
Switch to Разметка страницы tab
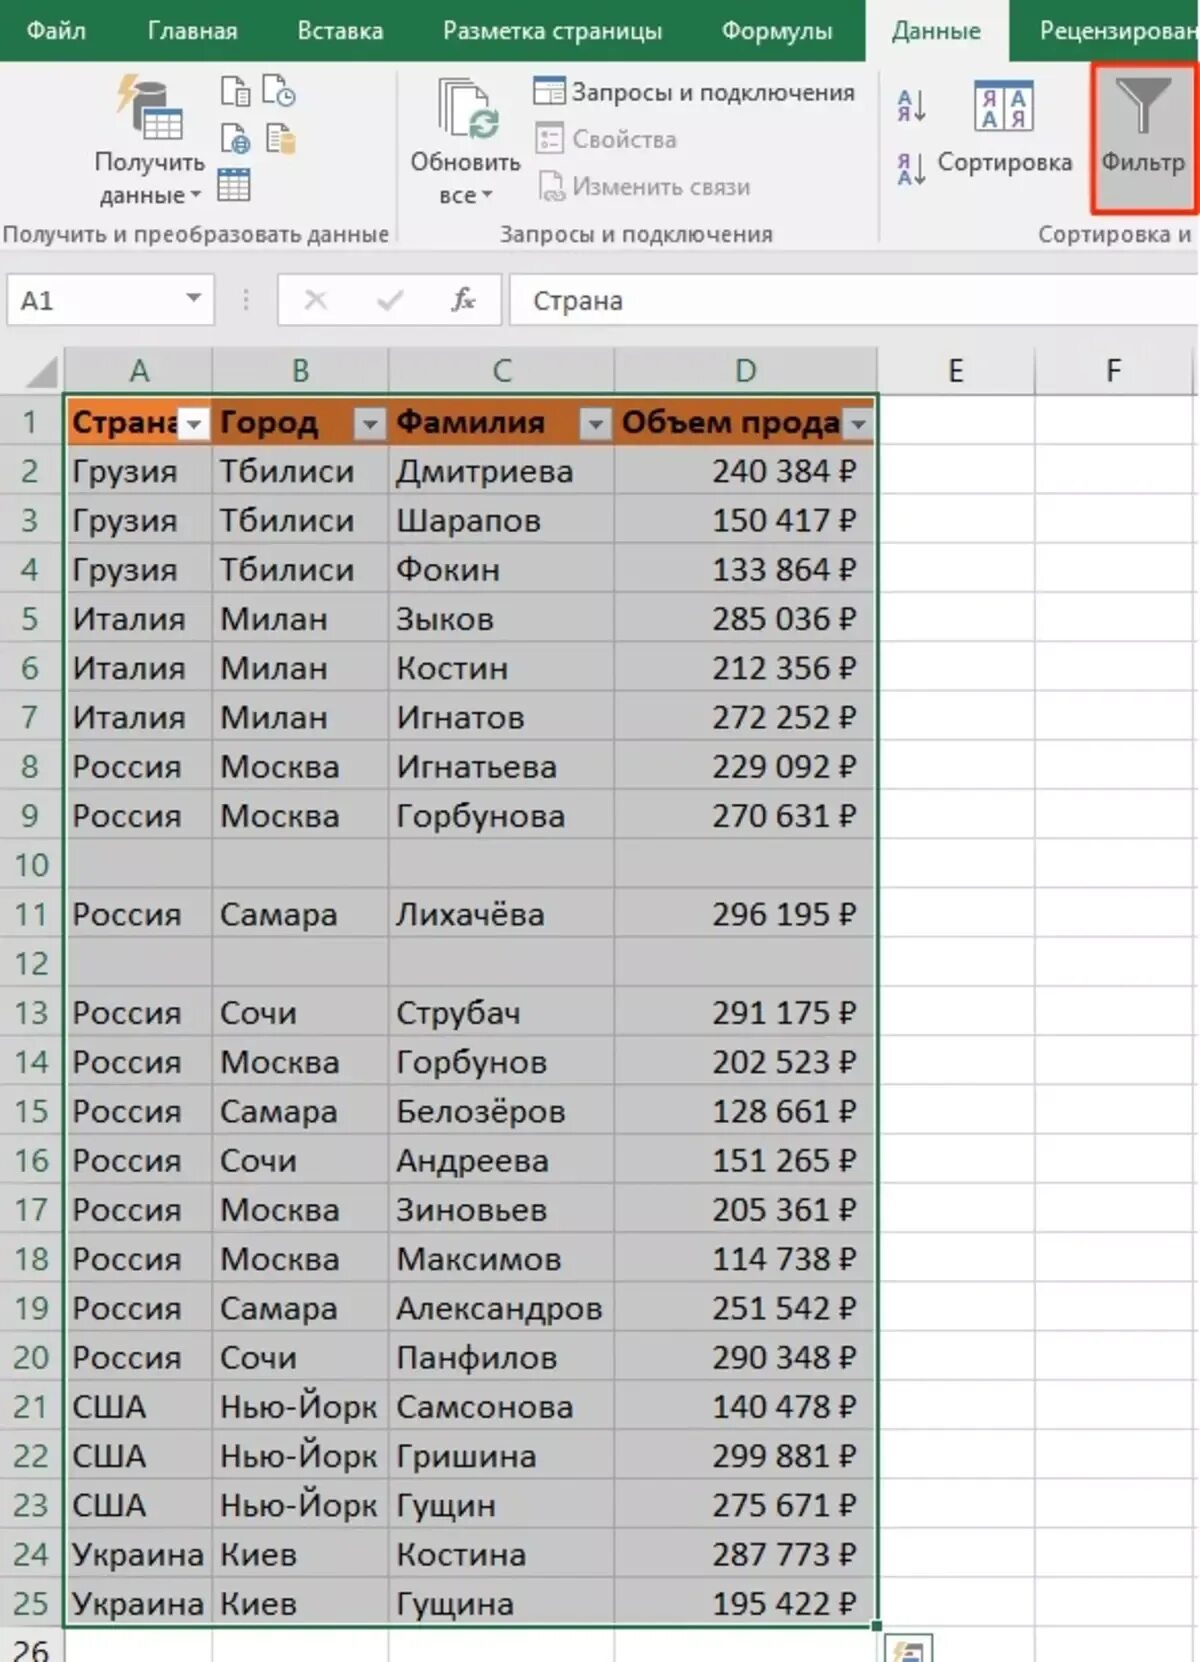(x=552, y=30)
